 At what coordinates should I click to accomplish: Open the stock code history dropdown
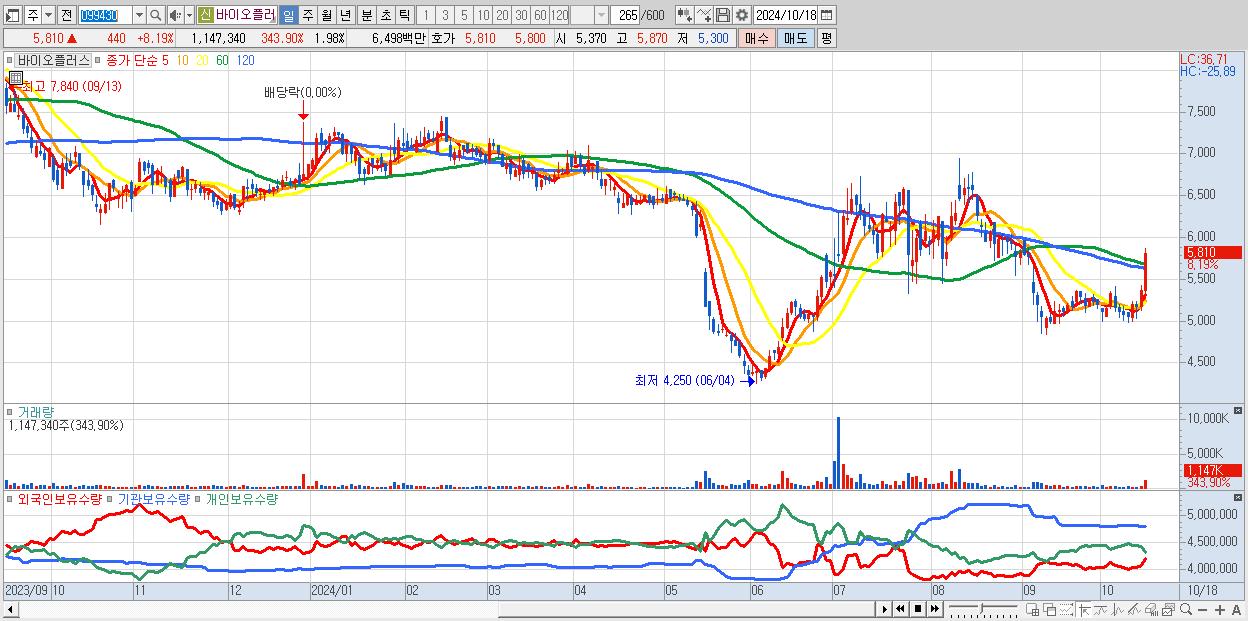139,15
